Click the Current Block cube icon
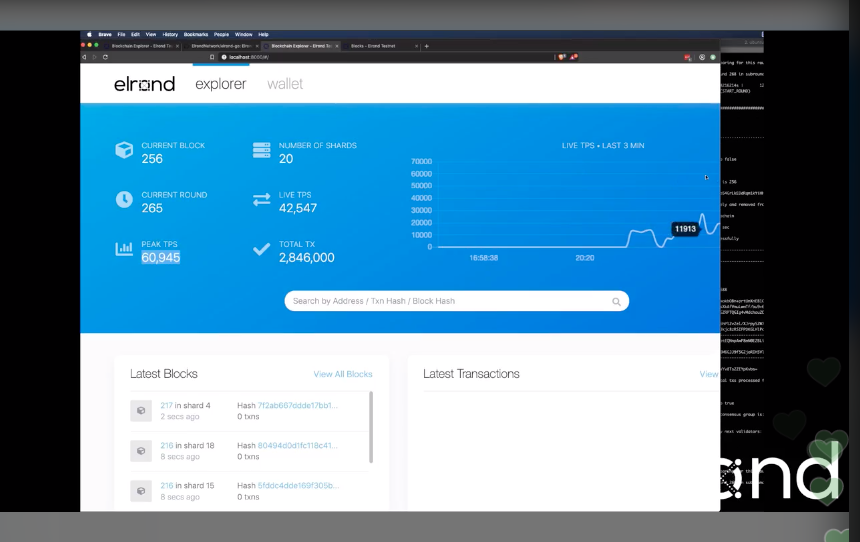860x542 pixels. pyautogui.click(x=124, y=150)
